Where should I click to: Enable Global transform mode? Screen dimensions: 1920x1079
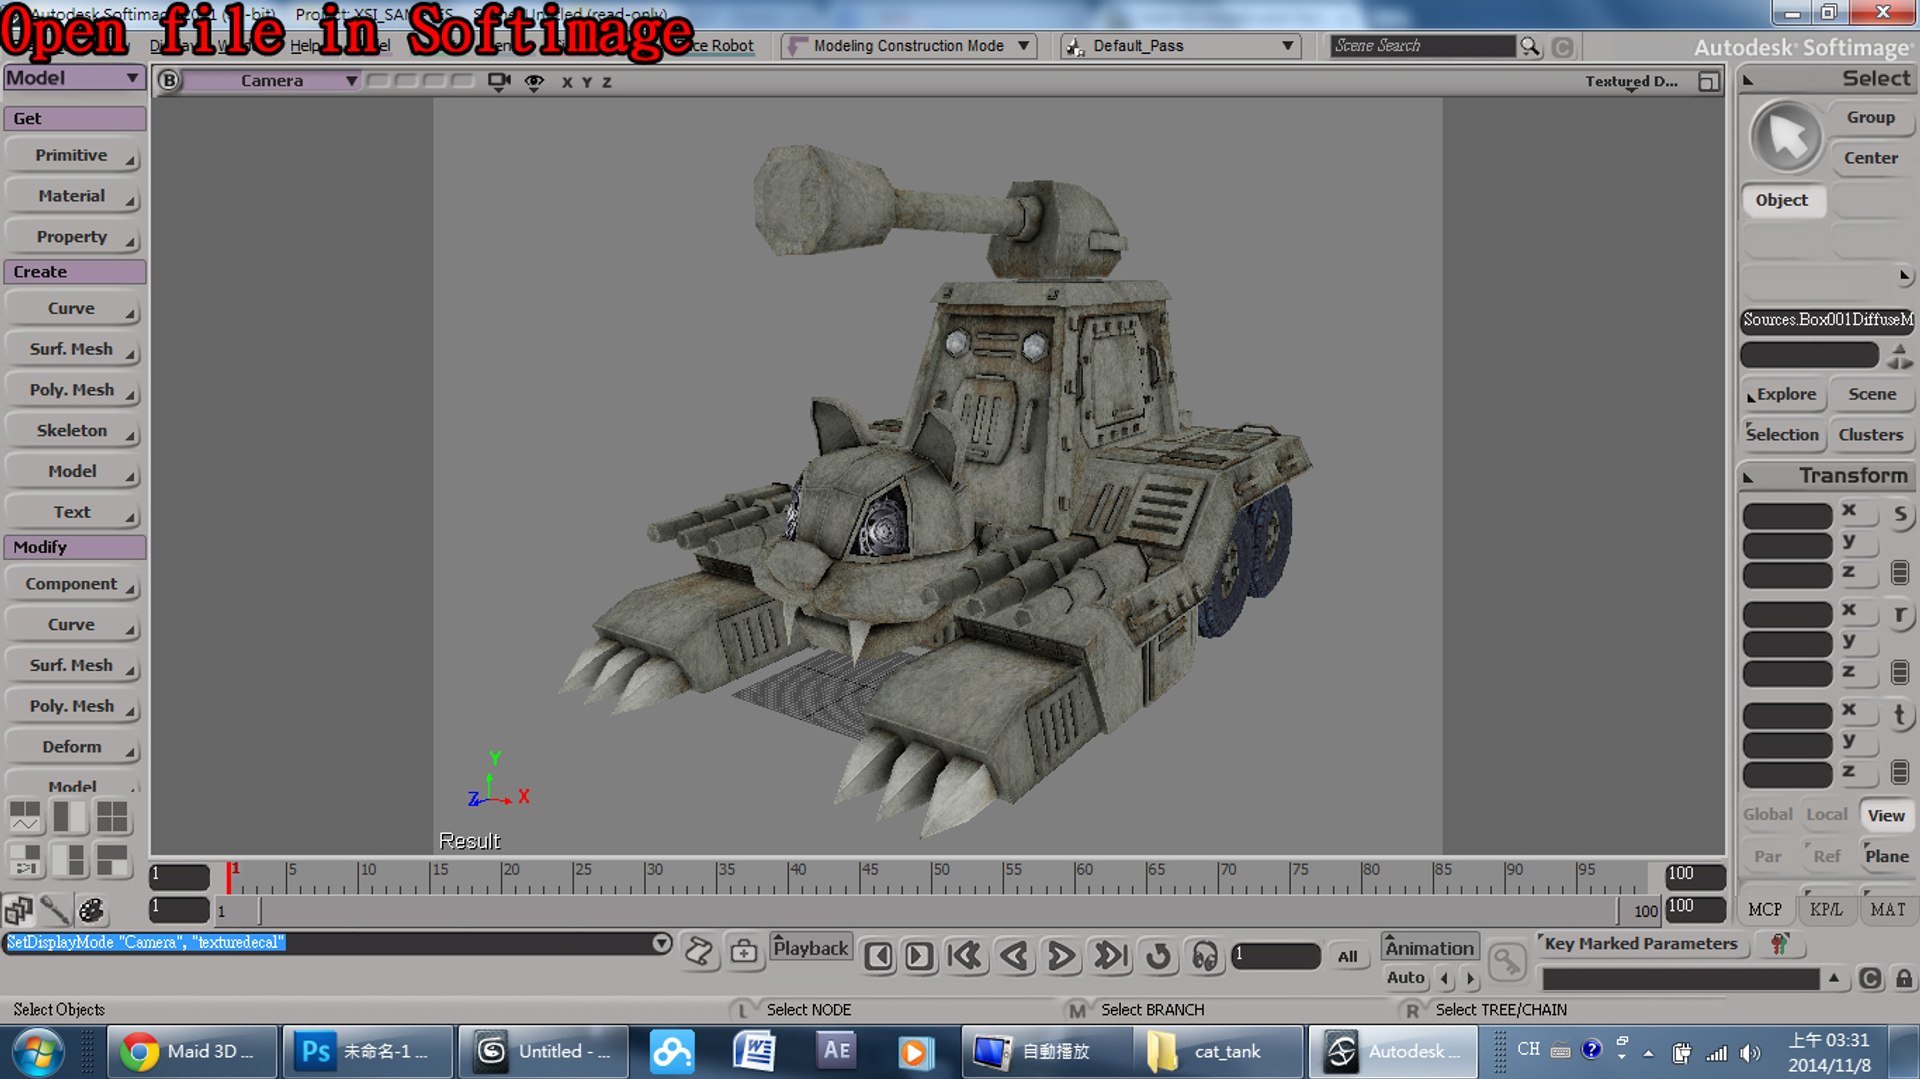[1767, 815]
